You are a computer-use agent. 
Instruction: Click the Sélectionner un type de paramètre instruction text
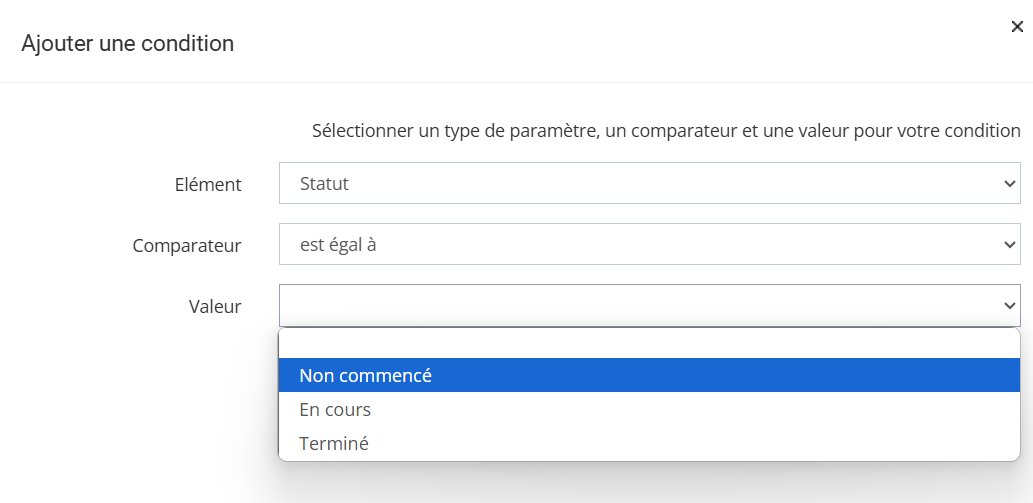pyautogui.click(x=666, y=131)
